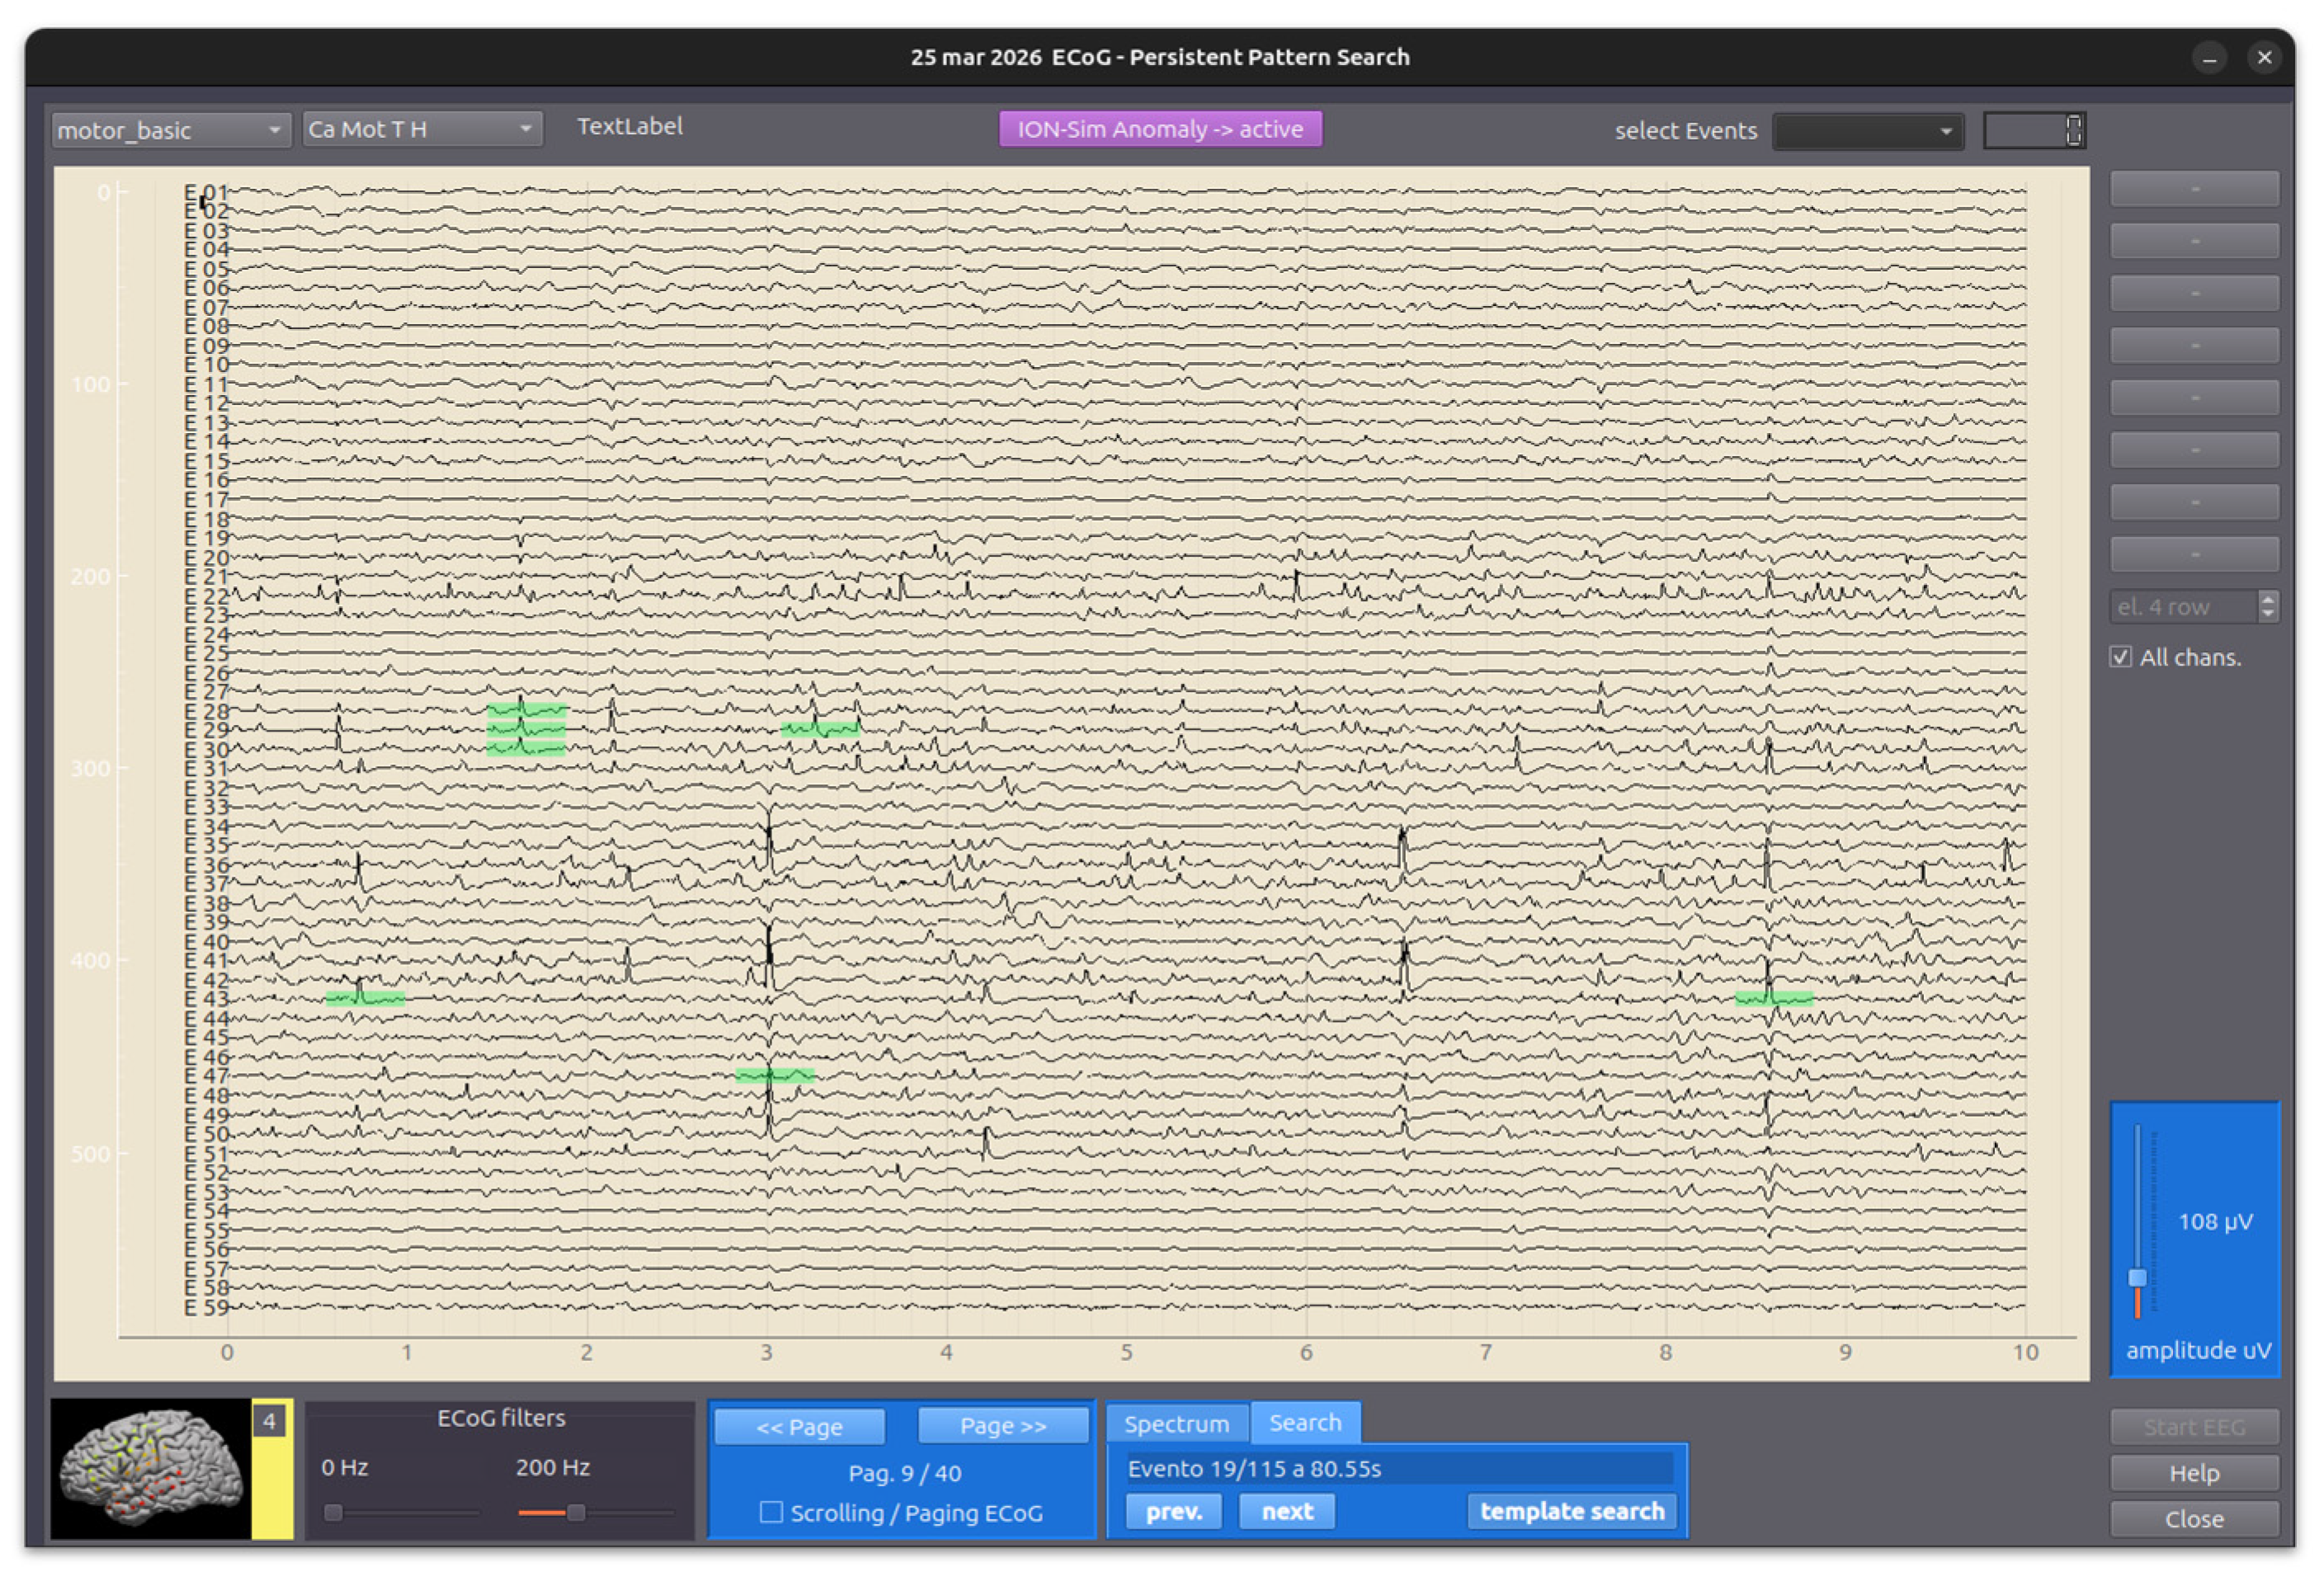Click the 200 Hz high filter slider handle
Image resolution: width=2324 pixels, height=1577 pixels.
click(576, 1513)
